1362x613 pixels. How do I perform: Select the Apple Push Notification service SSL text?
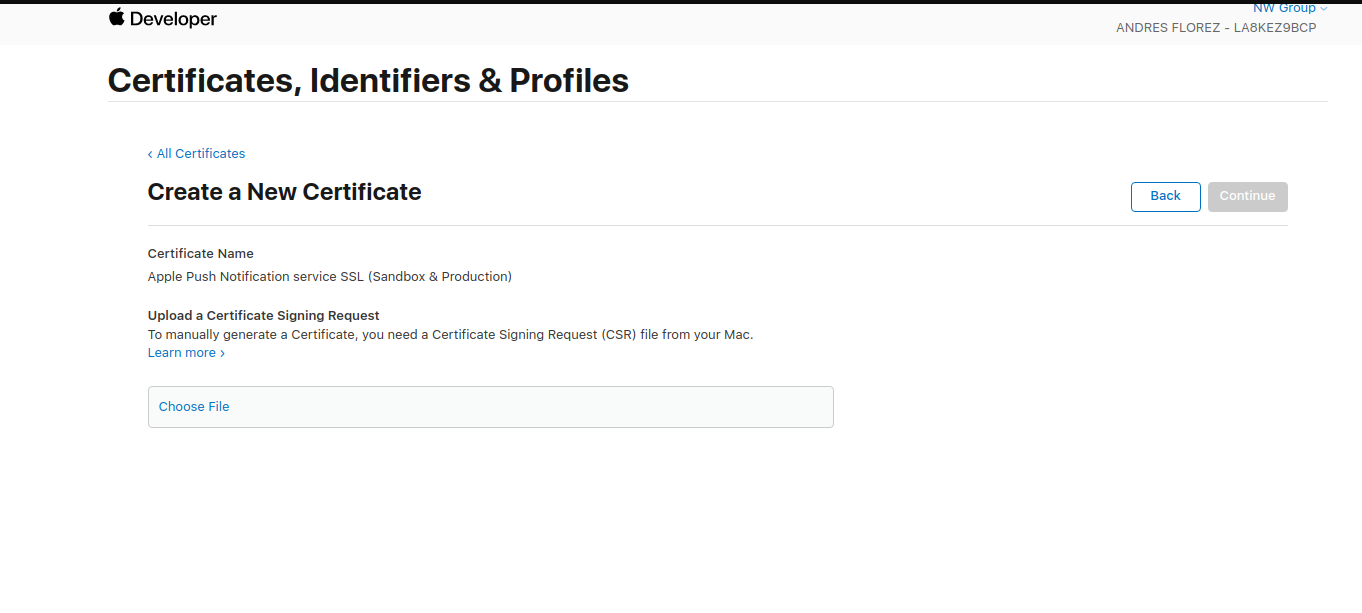[330, 277]
